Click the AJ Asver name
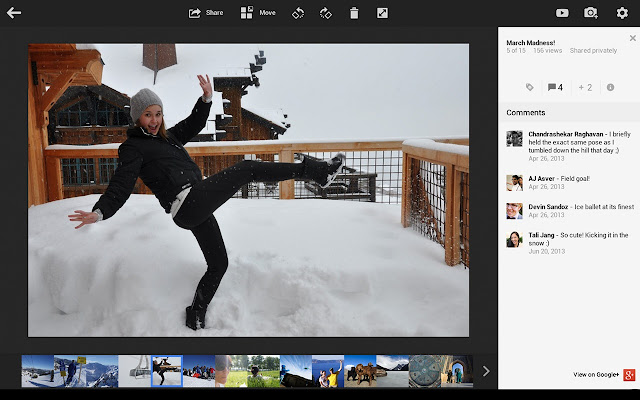The width and height of the screenshot is (640, 400). (x=542, y=178)
